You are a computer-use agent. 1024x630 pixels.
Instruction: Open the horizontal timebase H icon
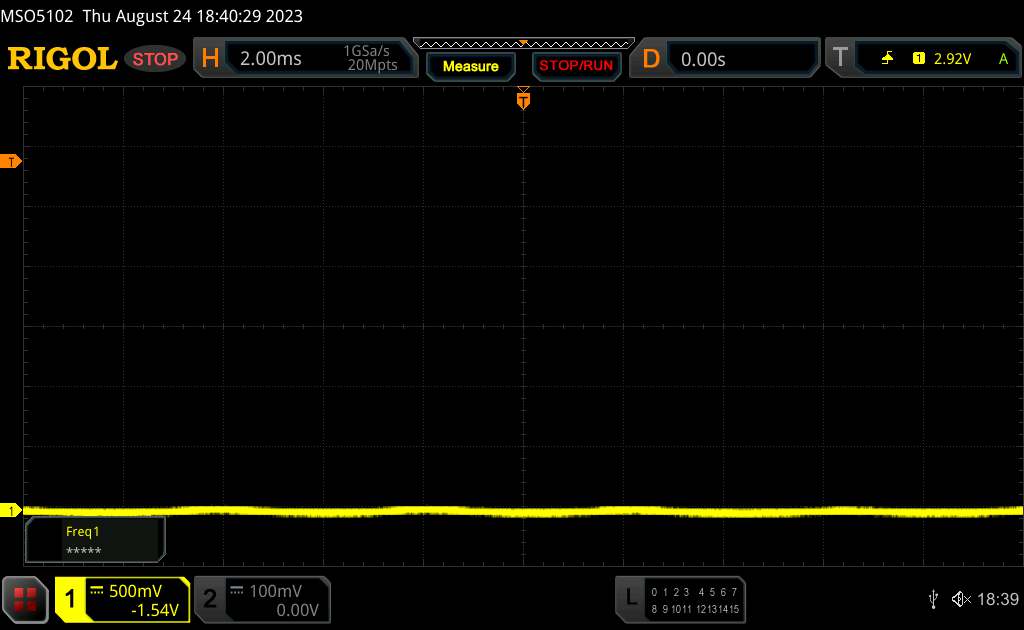[210, 58]
